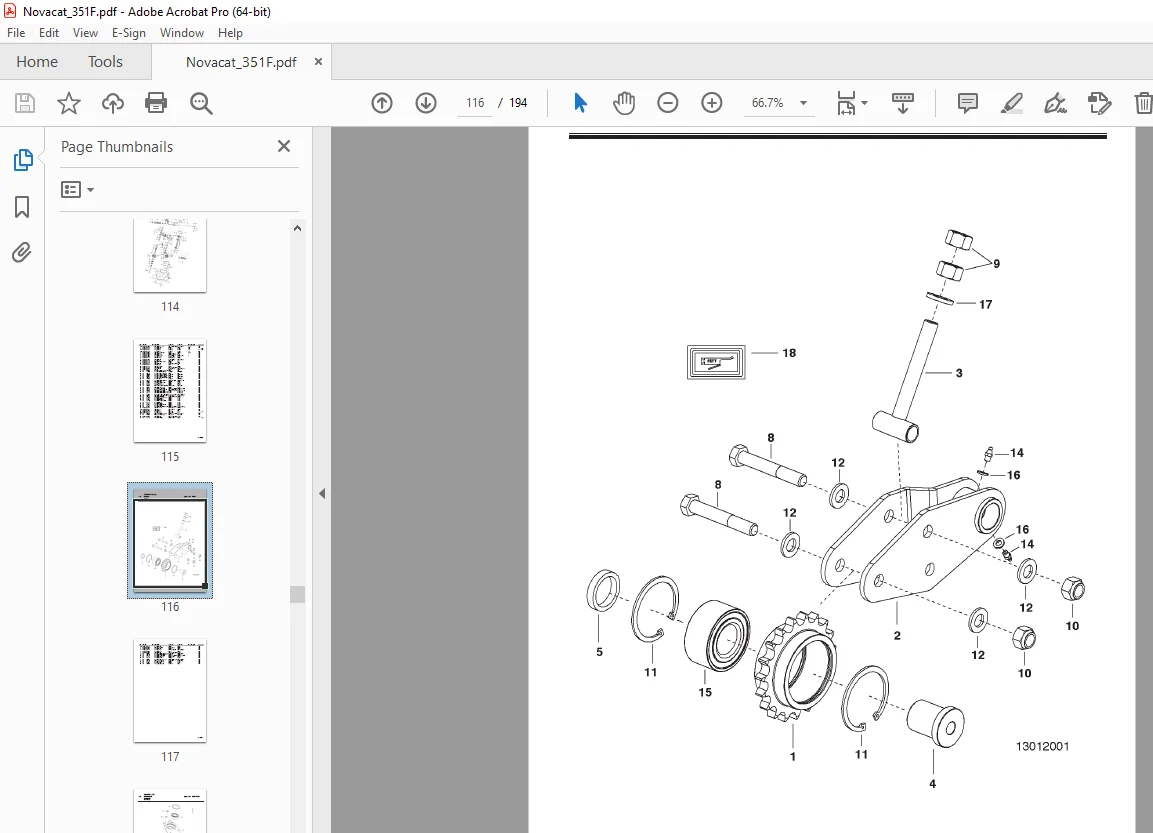The height and width of the screenshot is (833, 1153).
Task: Print the document via printer icon
Action: 156,103
